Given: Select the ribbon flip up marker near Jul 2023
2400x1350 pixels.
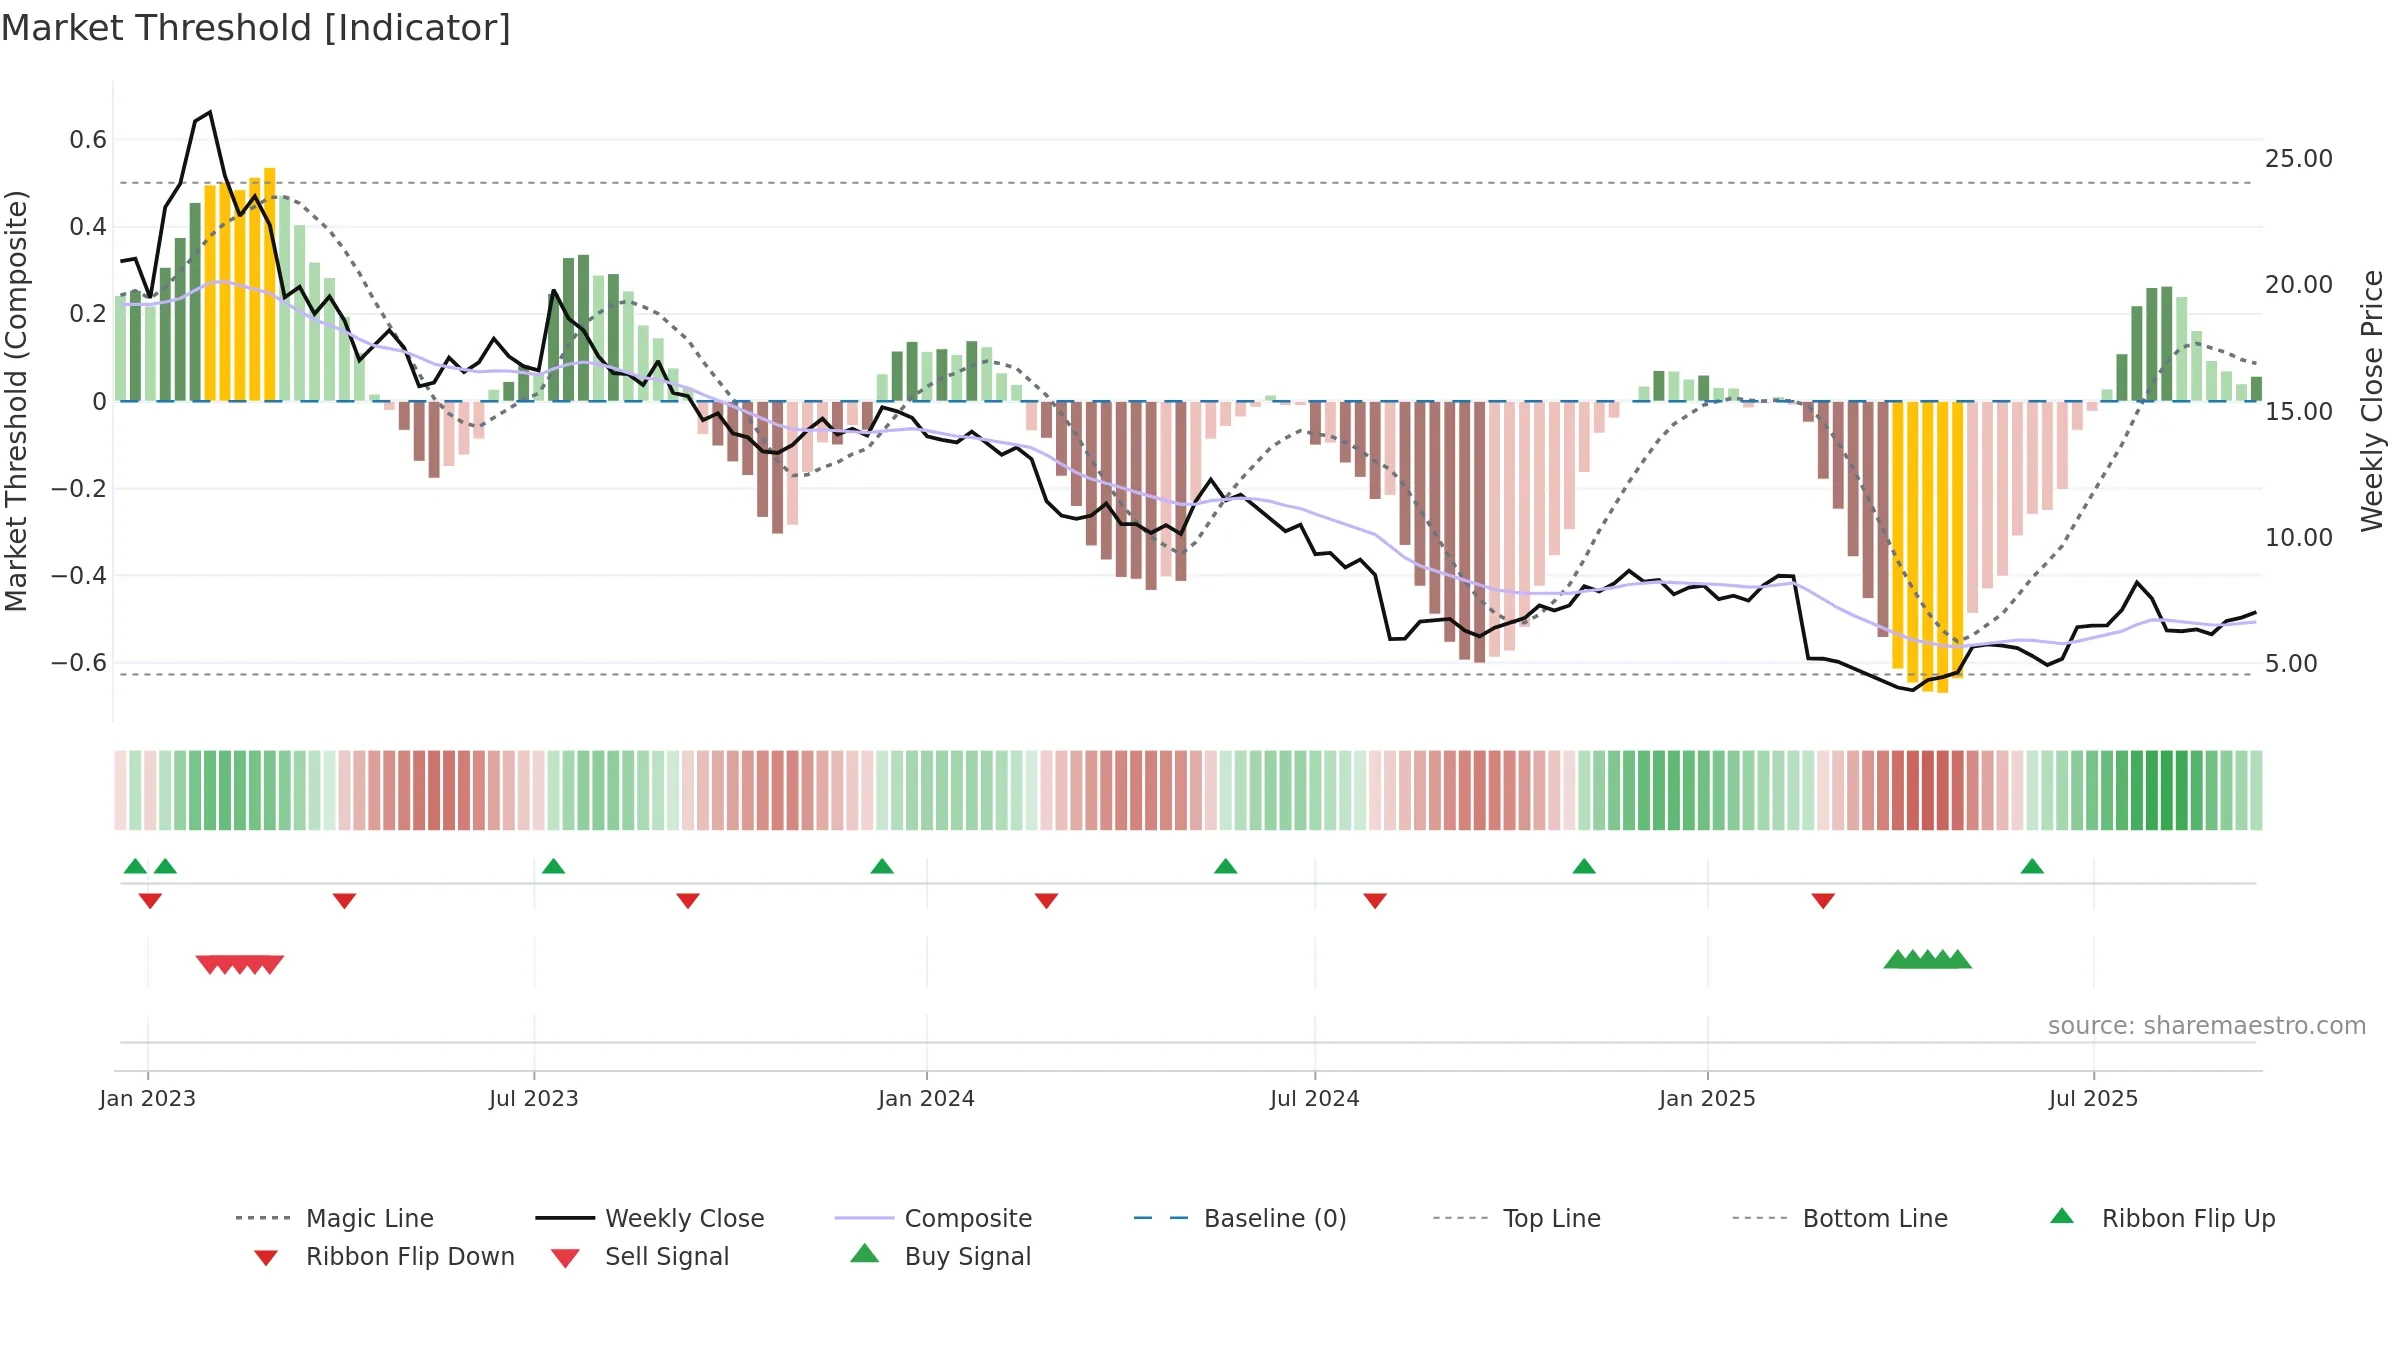Looking at the screenshot, I should (x=553, y=866).
